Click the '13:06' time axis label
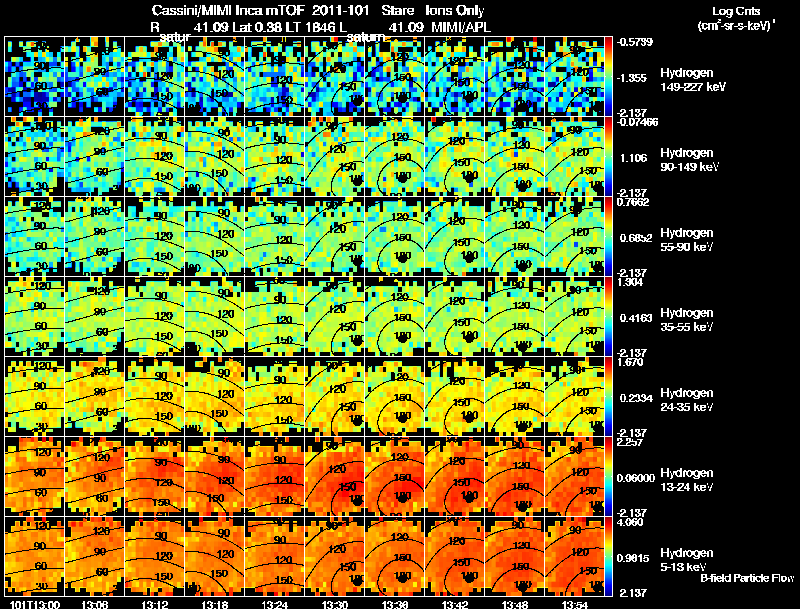 pos(94,605)
